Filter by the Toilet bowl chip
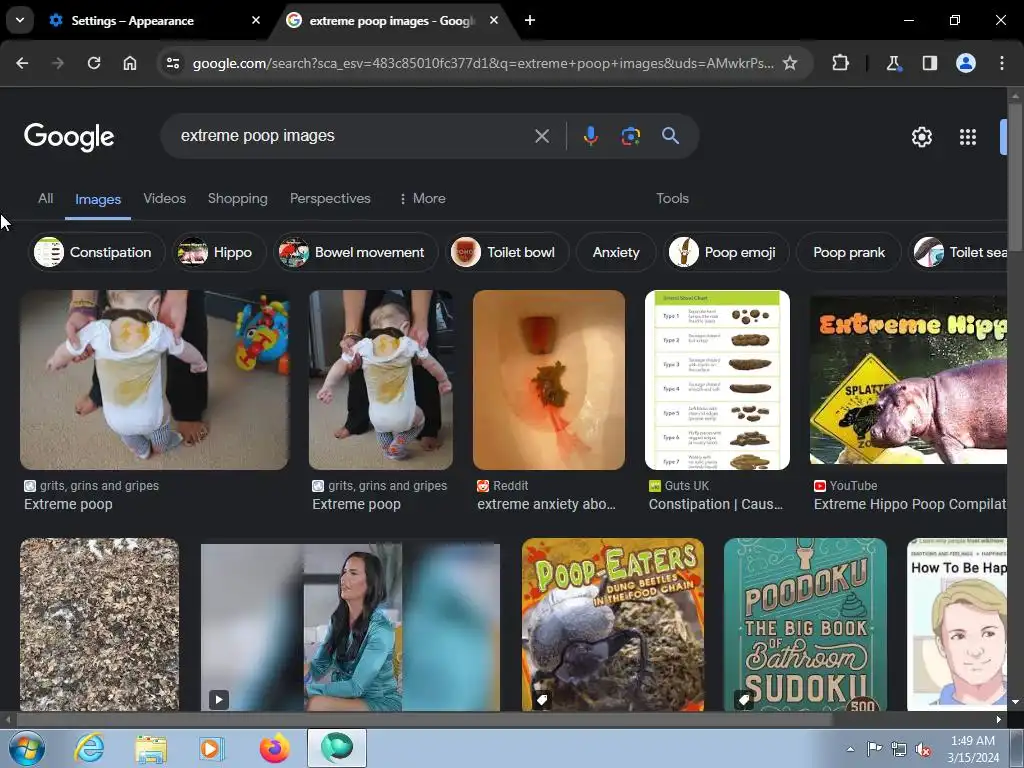This screenshot has height=768, width=1024. [x=507, y=252]
